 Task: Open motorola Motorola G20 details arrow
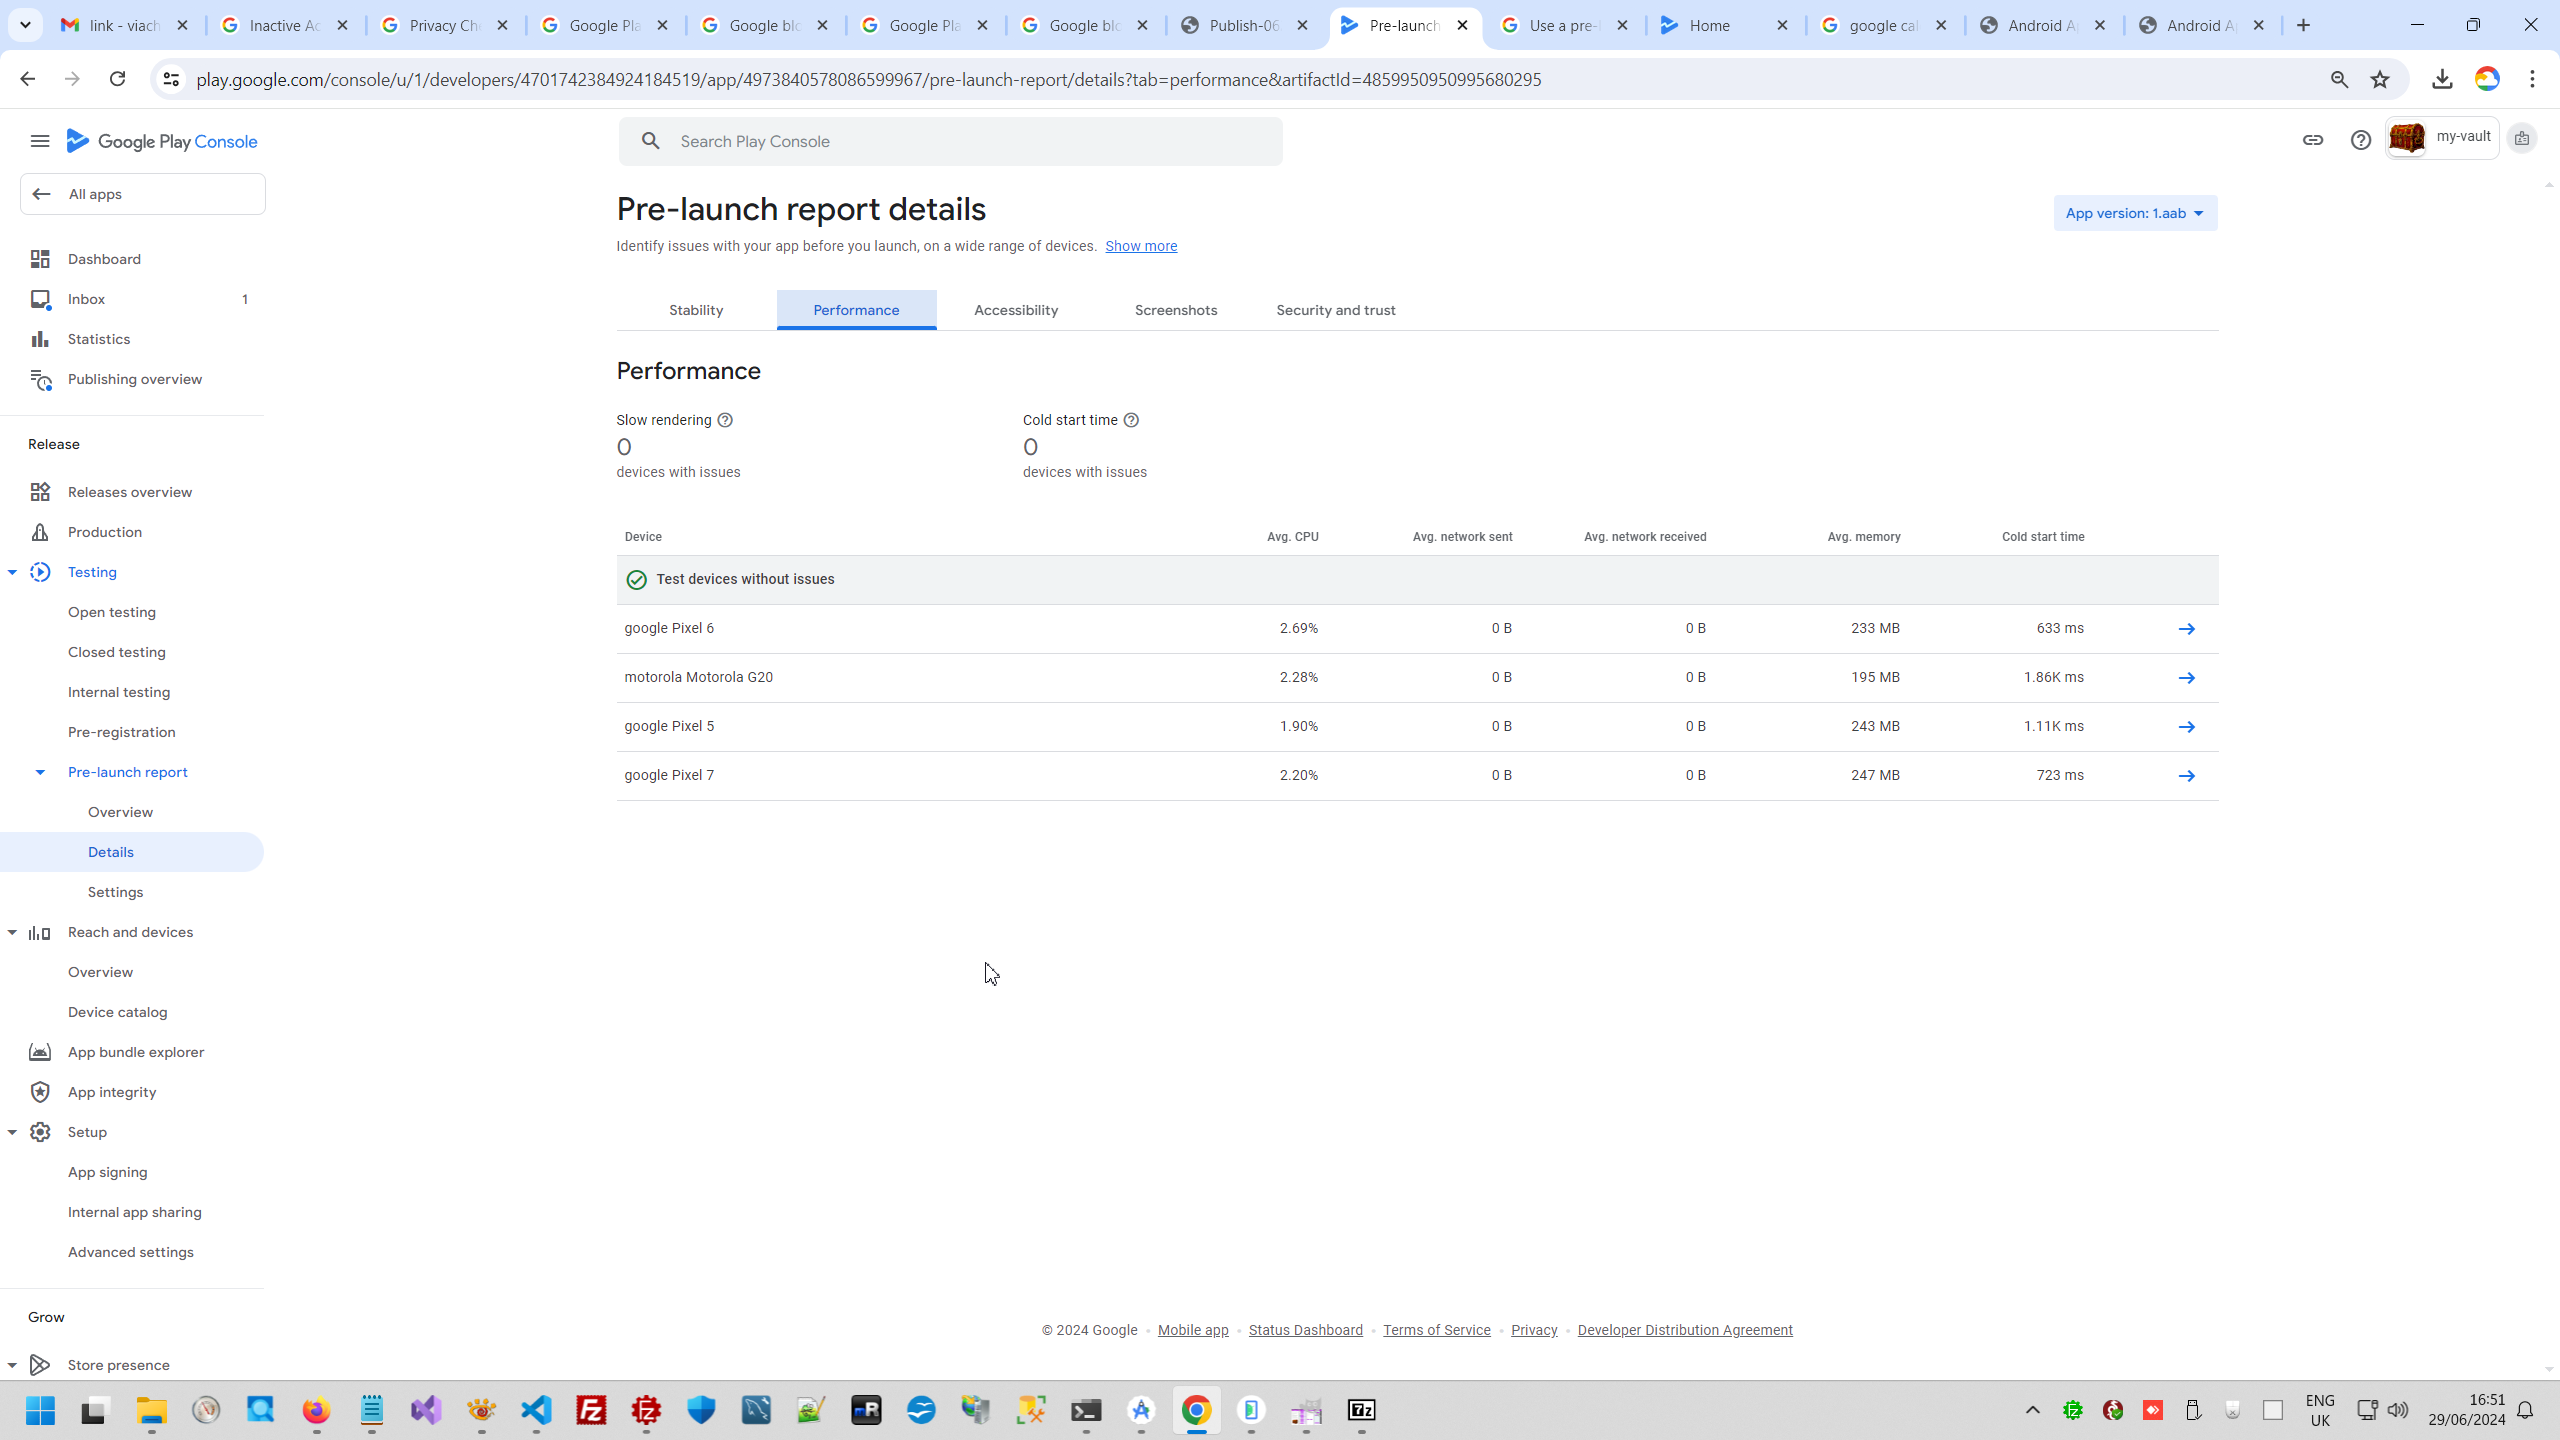2186,678
